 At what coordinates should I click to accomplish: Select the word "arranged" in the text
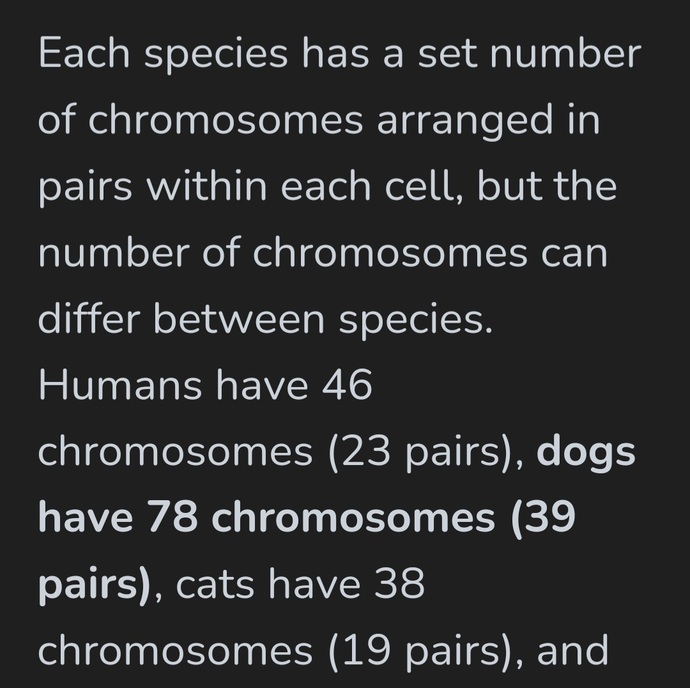coord(465,120)
